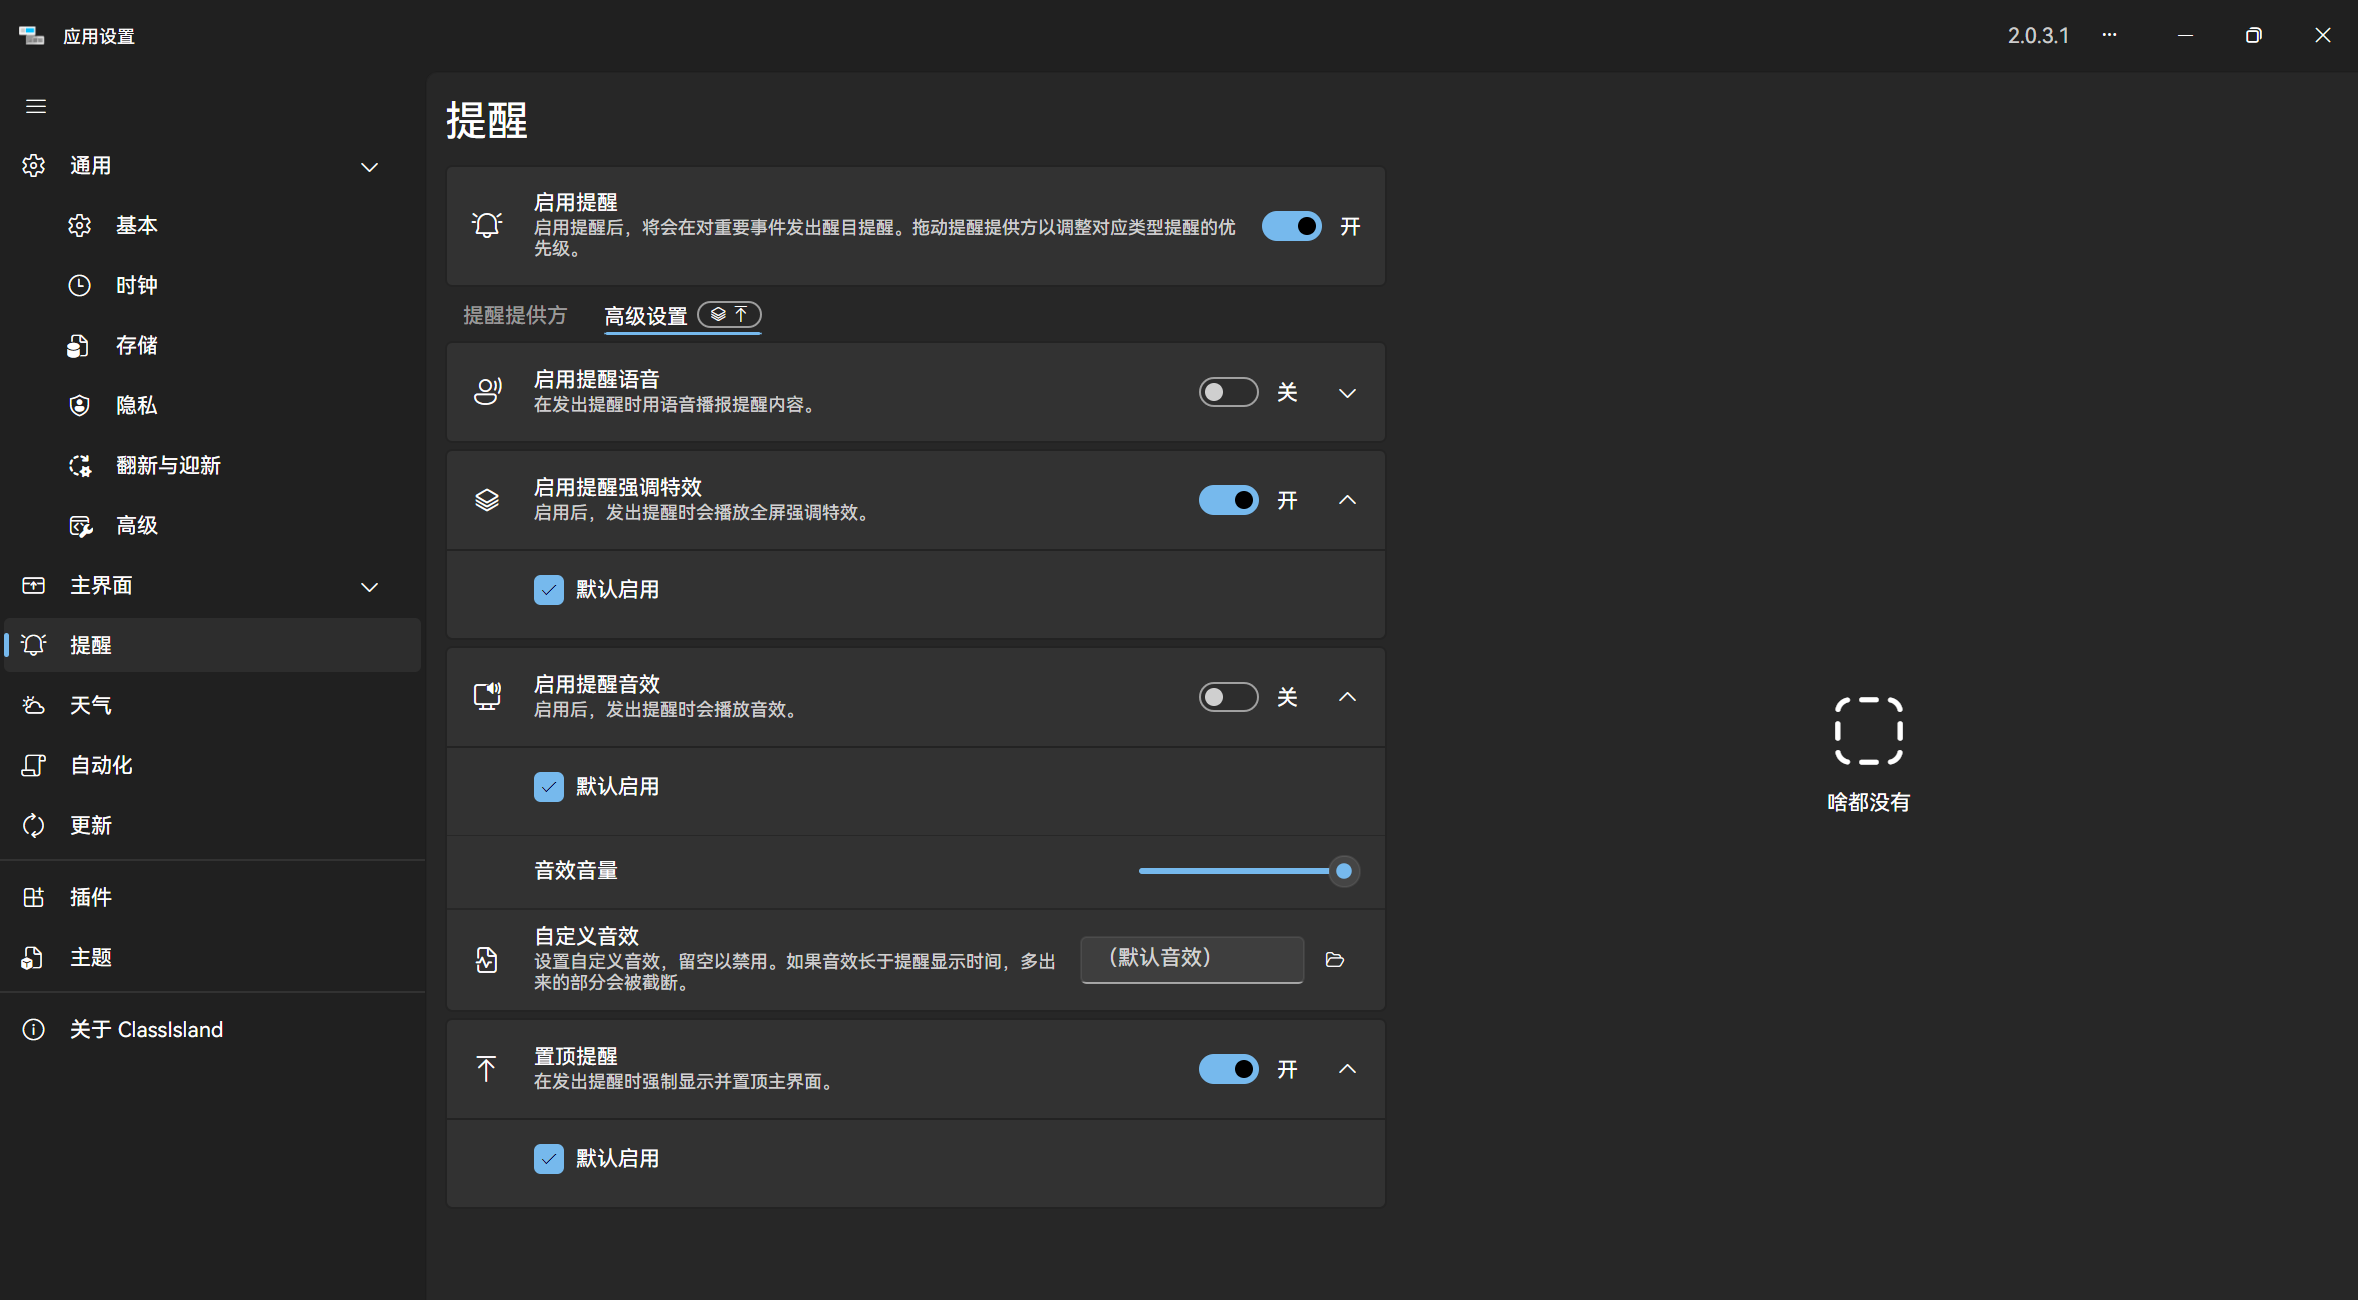2358x1300 pixels.
Task: Open 关于 ClassIsland info page
Action: pos(145,1029)
